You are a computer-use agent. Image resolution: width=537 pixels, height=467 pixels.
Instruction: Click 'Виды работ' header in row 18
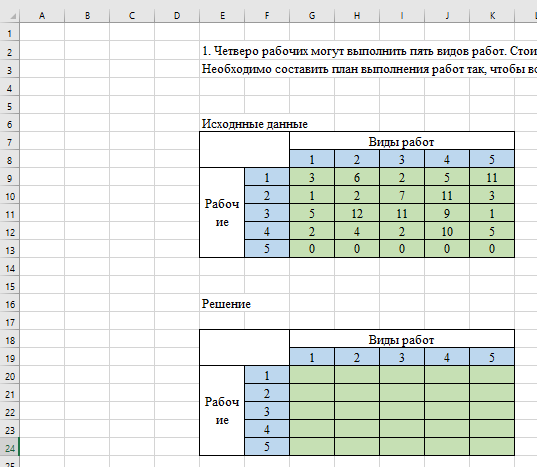(x=402, y=339)
